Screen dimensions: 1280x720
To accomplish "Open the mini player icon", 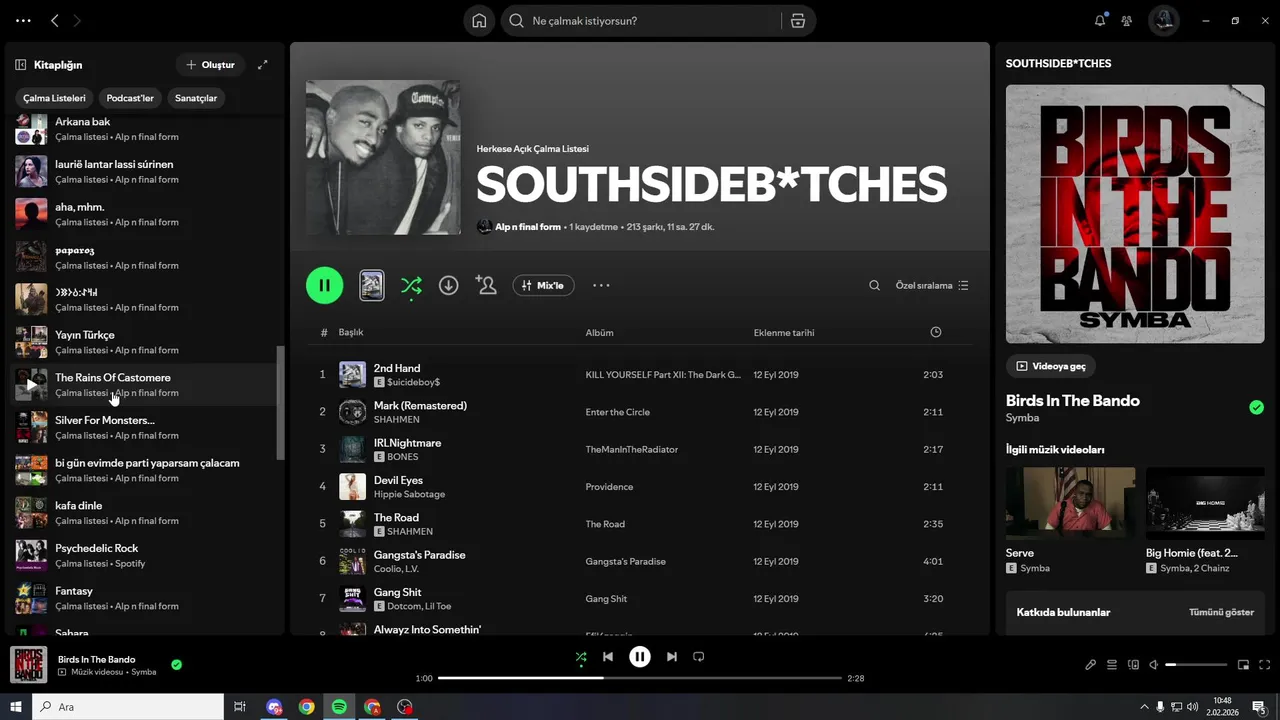I will pyautogui.click(x=1243, y=664).
